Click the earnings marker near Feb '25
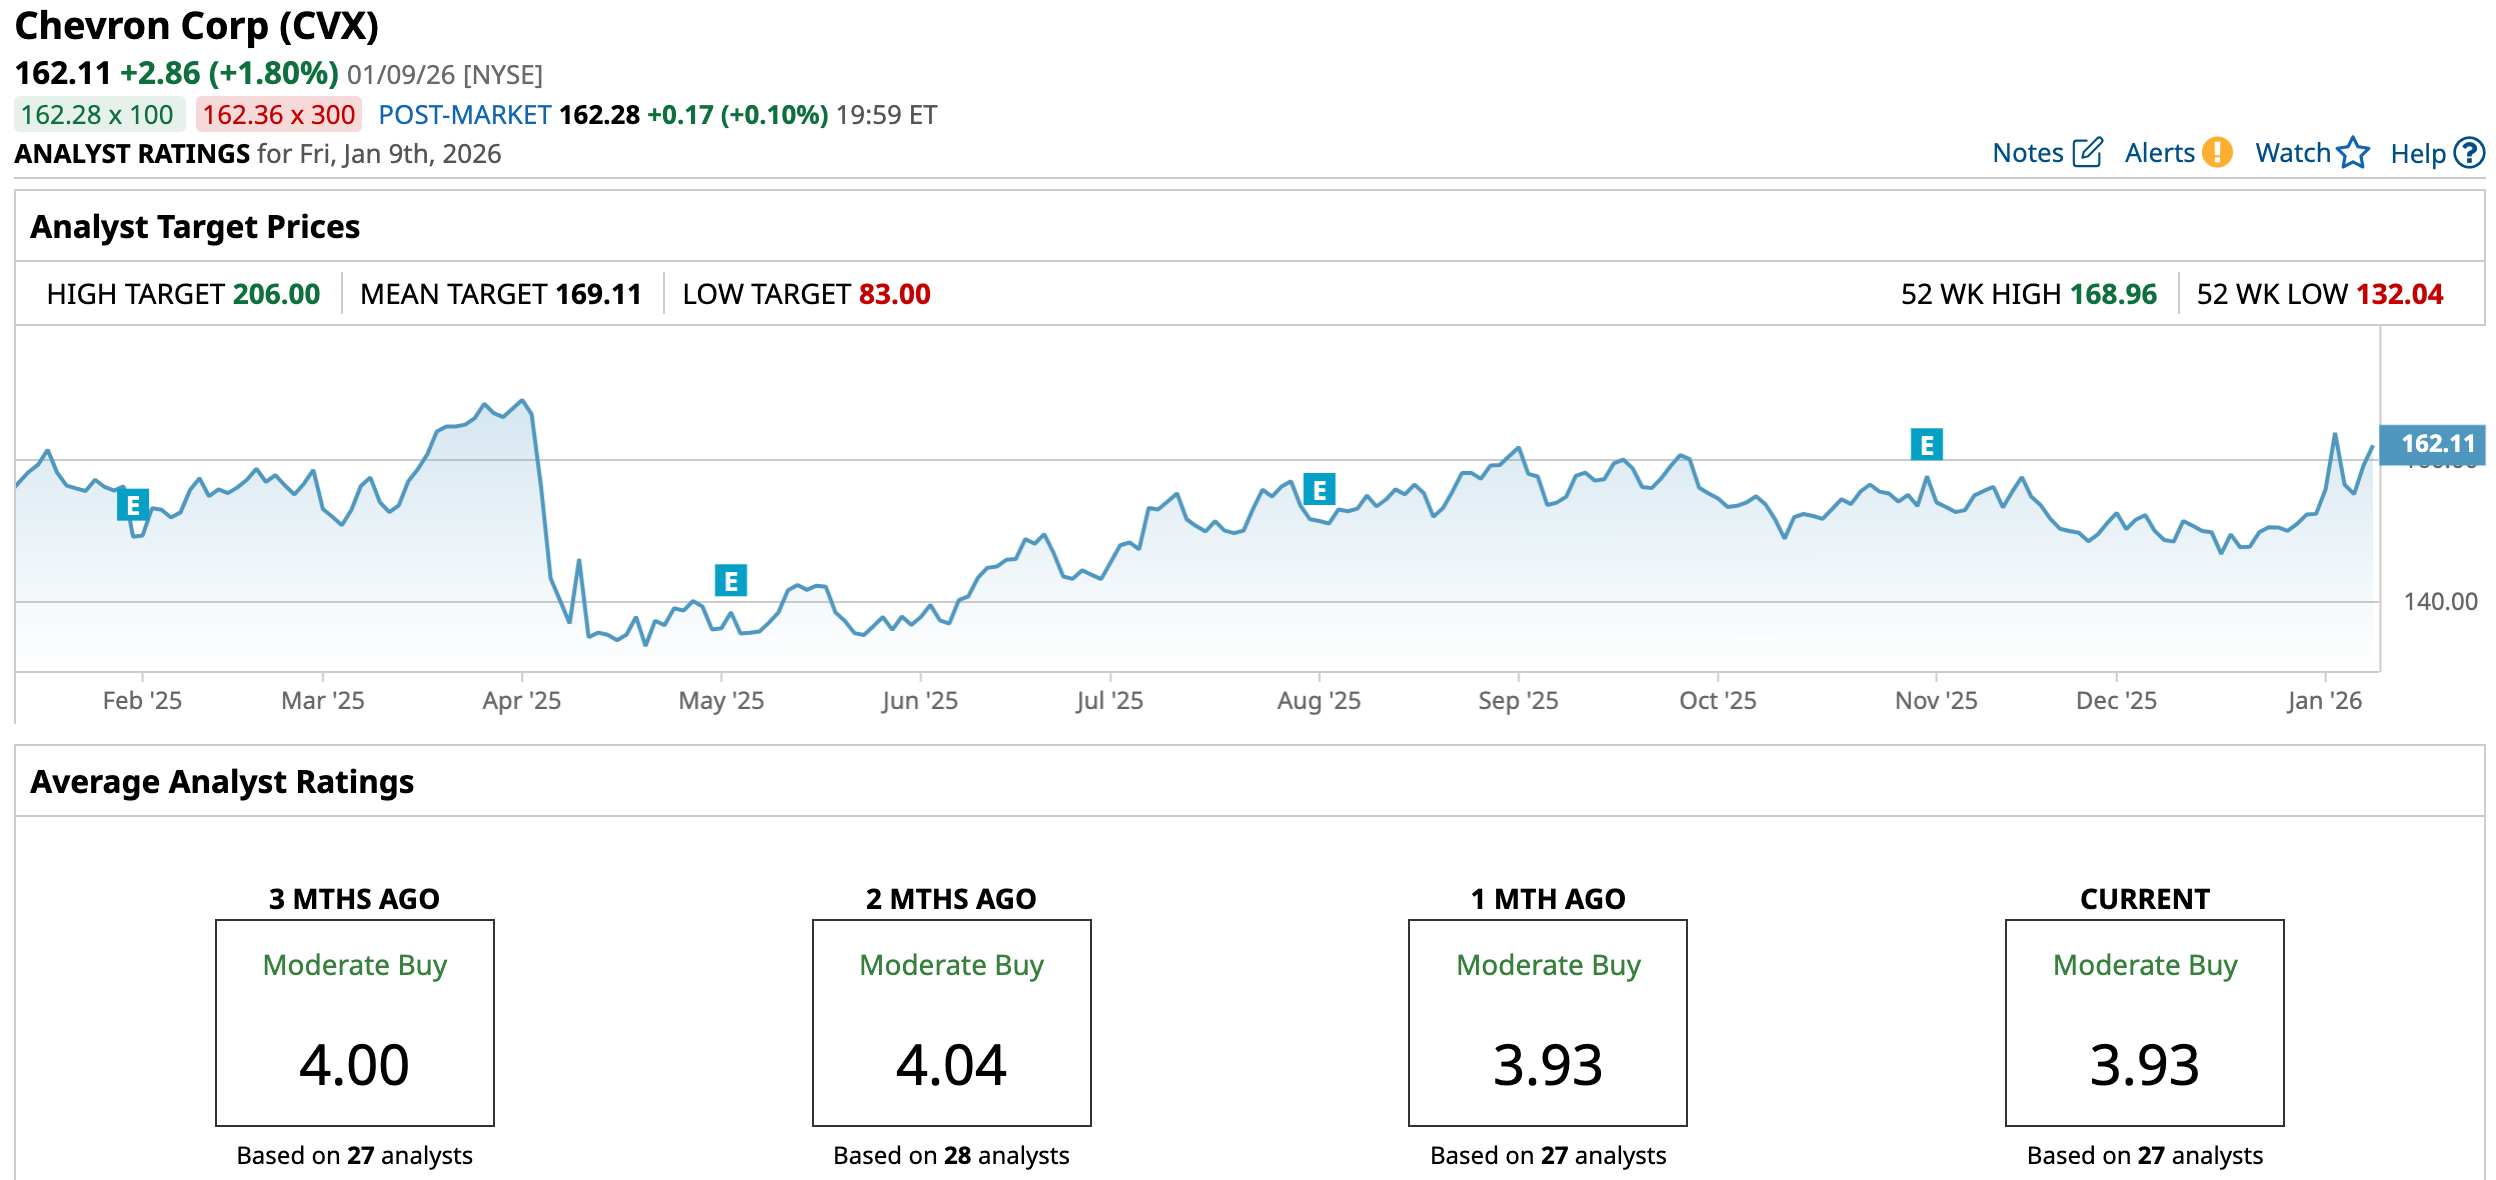Viewport: 2496px width, 1180px height. 133,505
